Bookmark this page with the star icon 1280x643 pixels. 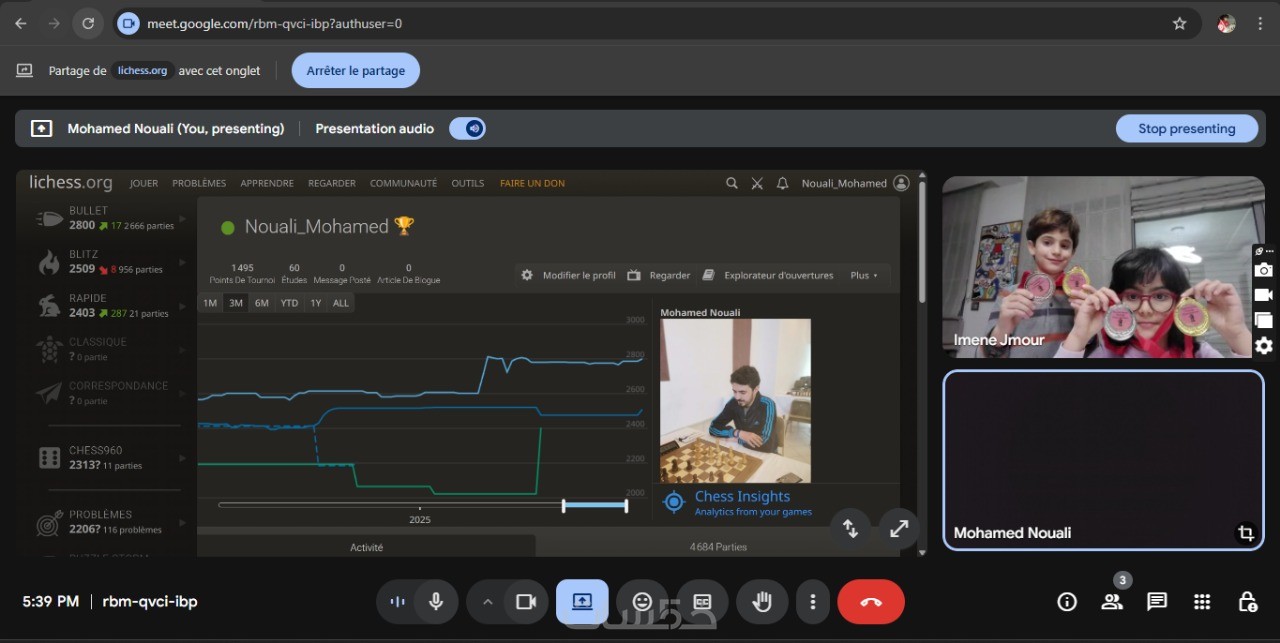pos(1179,23)
